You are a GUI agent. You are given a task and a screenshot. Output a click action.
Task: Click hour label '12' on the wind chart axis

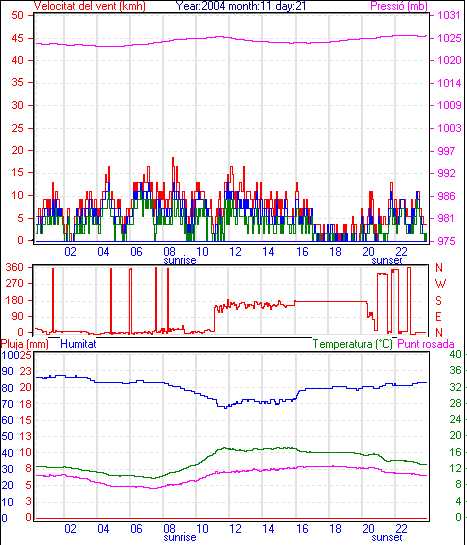tap(235, 251)
